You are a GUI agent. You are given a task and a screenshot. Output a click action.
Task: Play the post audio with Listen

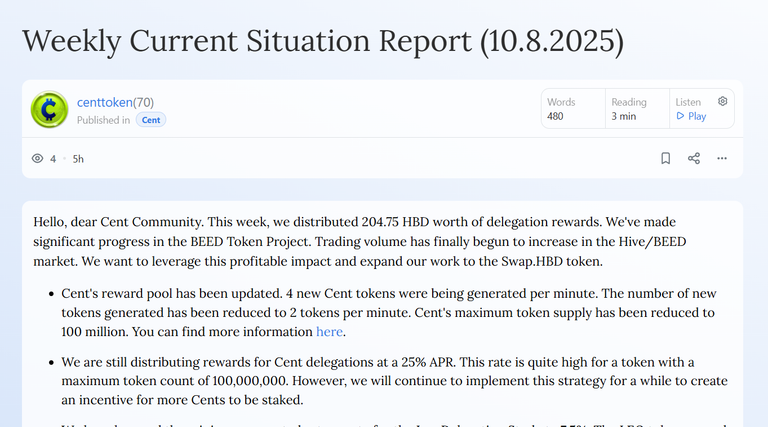click(691, 116)
